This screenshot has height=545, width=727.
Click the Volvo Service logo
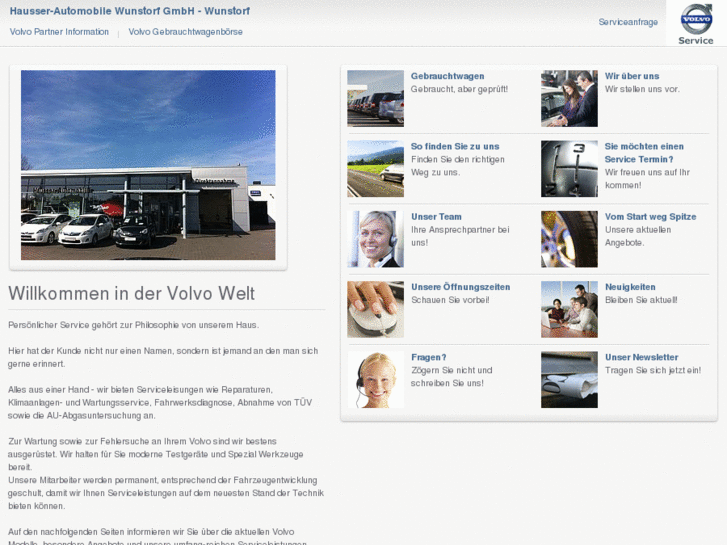click(x=696, y=24)
